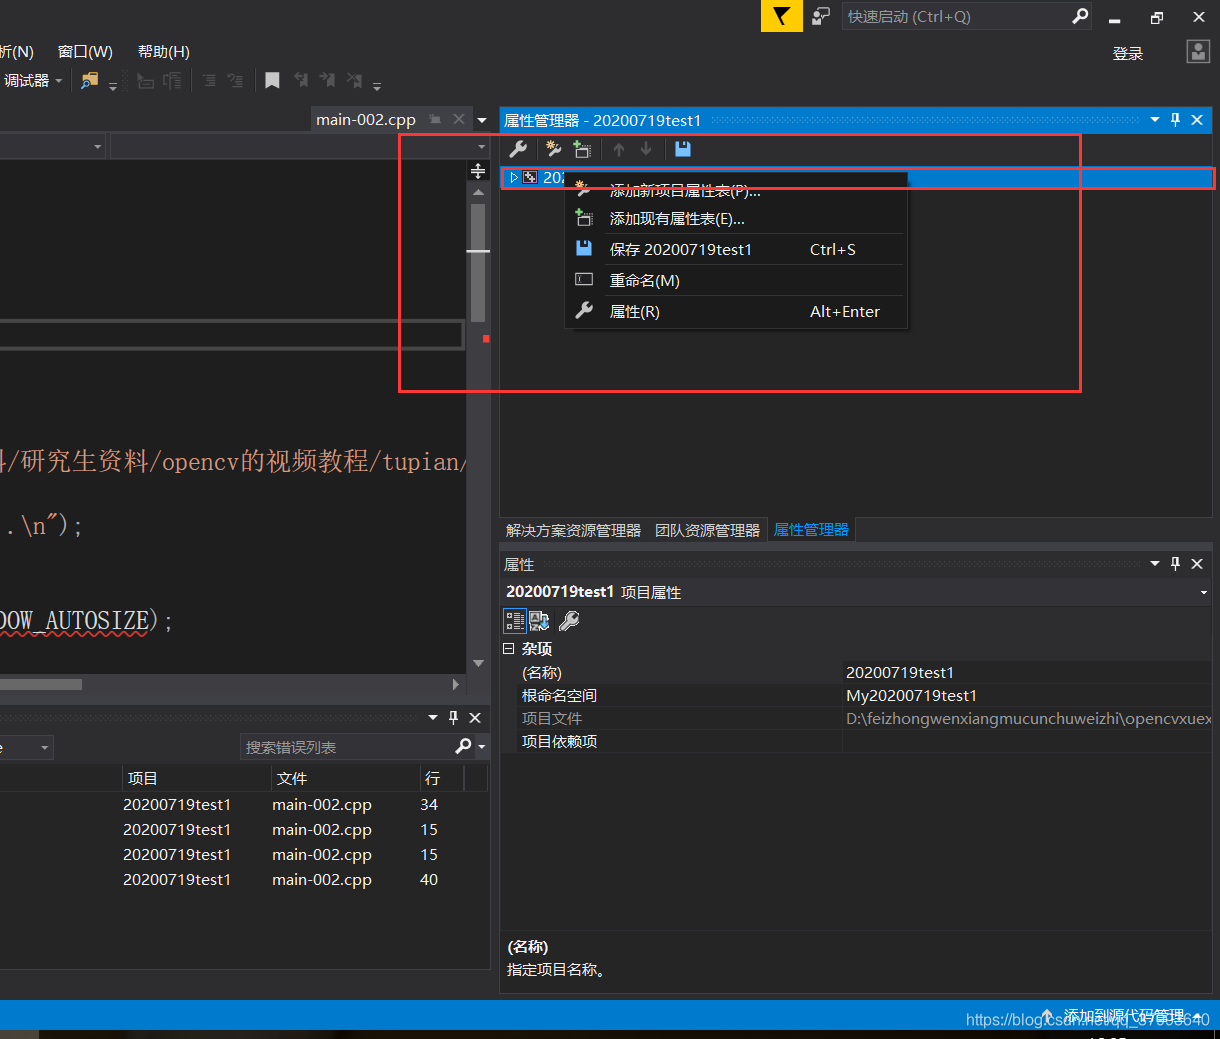This screenshot has width=1220, height=1039.
Task: Click the Add Existing Property Sheet toolbar icon
Action: click(582, 148)
